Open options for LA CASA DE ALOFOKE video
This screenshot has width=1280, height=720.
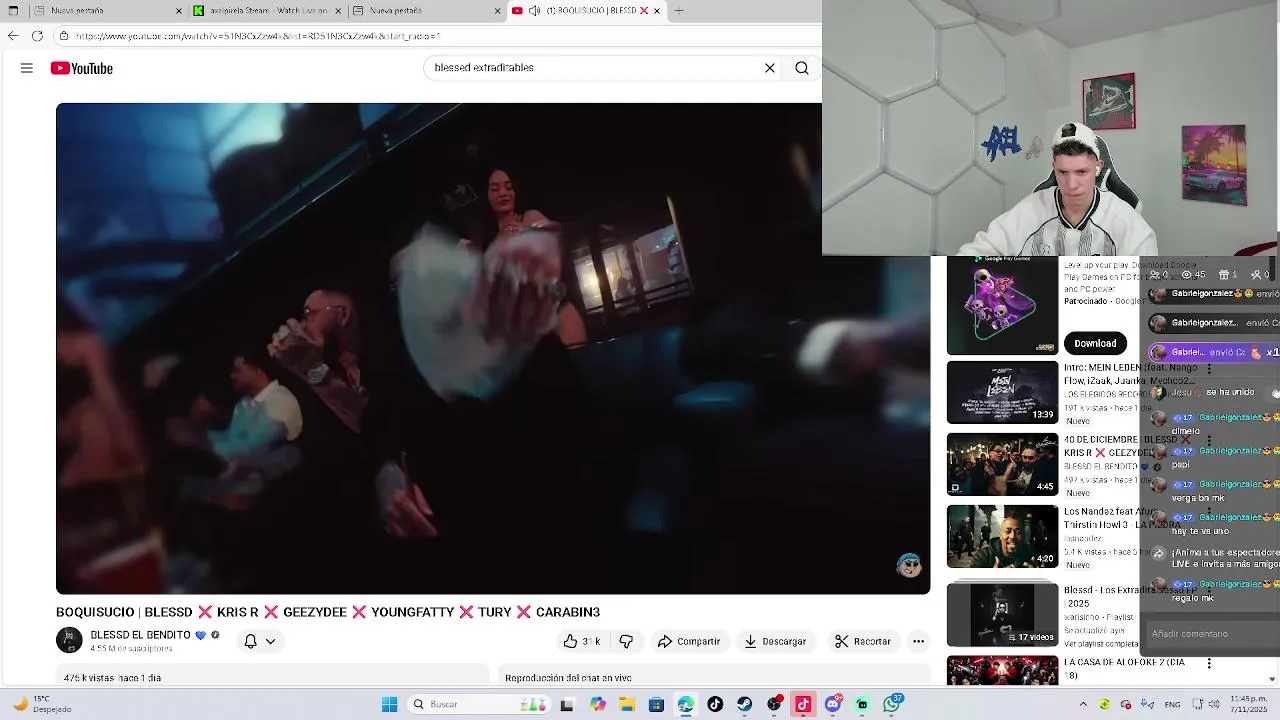[1209, 663]
